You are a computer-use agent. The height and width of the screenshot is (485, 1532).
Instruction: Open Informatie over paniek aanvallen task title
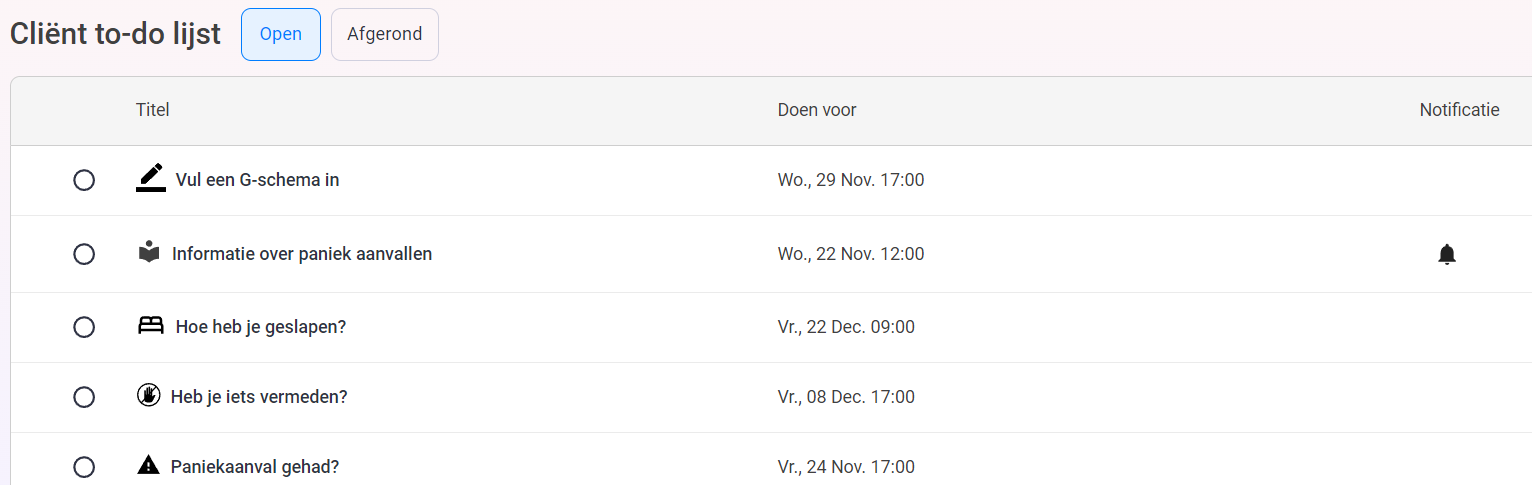click(302, 254)
